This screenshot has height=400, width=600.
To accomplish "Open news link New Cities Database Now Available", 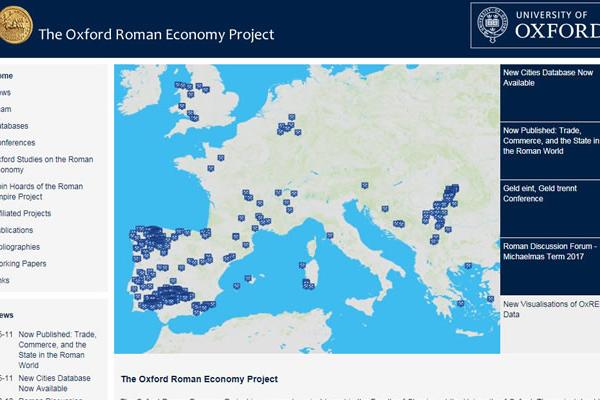I will coord(54,383).
